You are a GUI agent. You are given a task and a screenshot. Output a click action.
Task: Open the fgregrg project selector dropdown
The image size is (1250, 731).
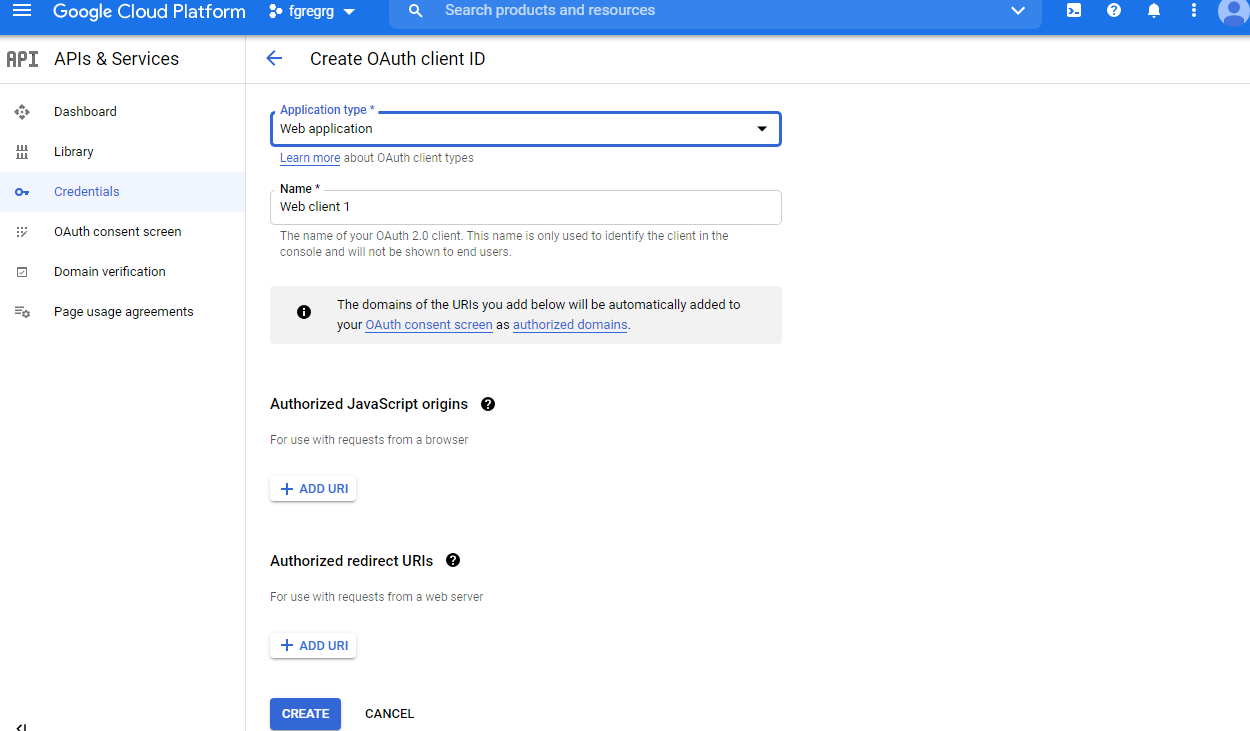[x=312, y=12]
